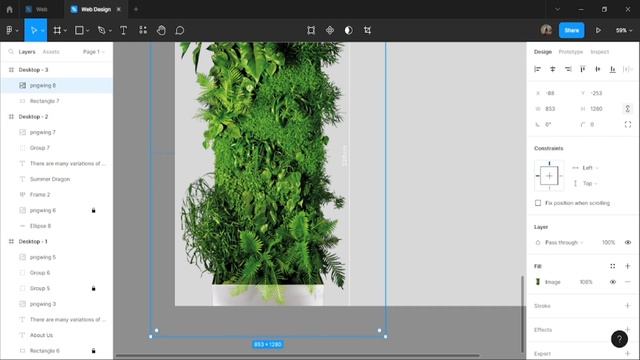Image resolution: width=640 pixels, height=360 pixels.
Task: Add a new fill with plus icon
Action: [x=628, y=266]
